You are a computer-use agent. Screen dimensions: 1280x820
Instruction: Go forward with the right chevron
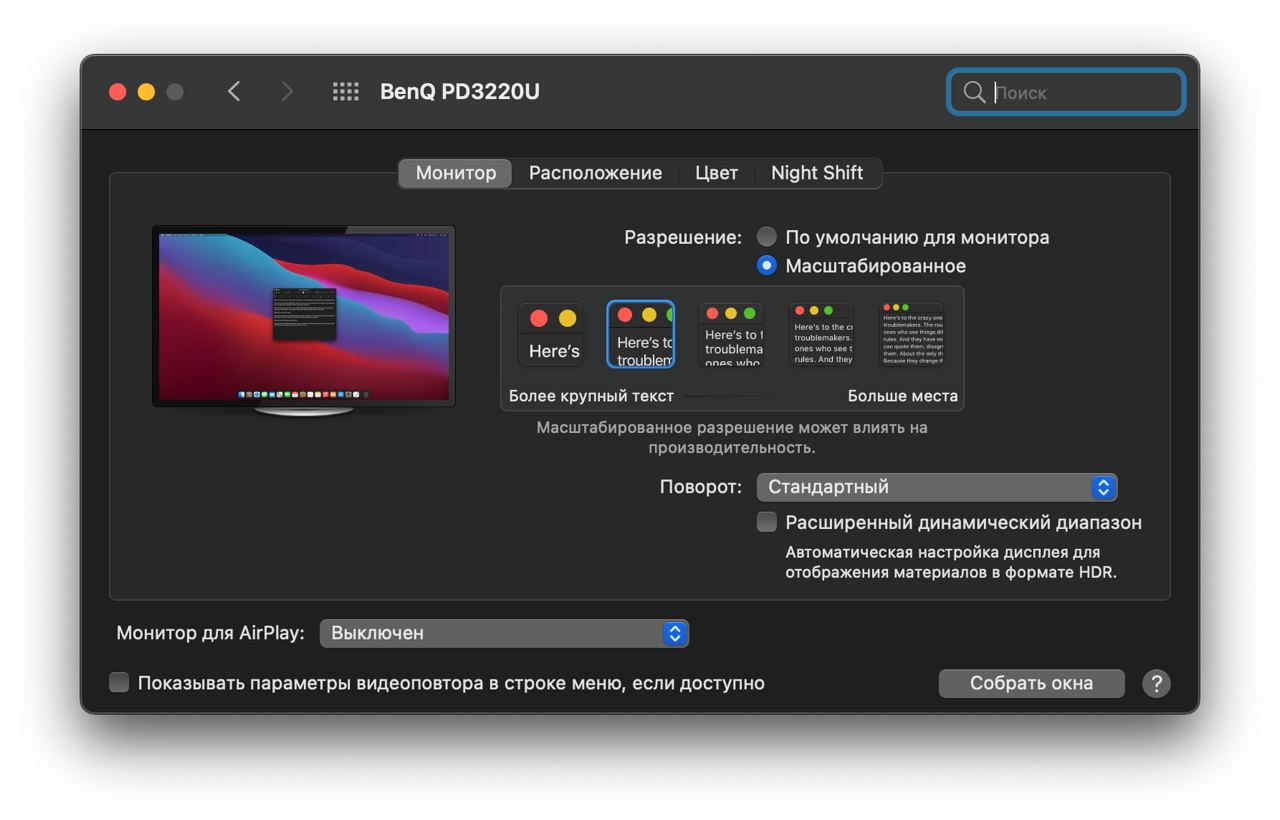[287, 92]
